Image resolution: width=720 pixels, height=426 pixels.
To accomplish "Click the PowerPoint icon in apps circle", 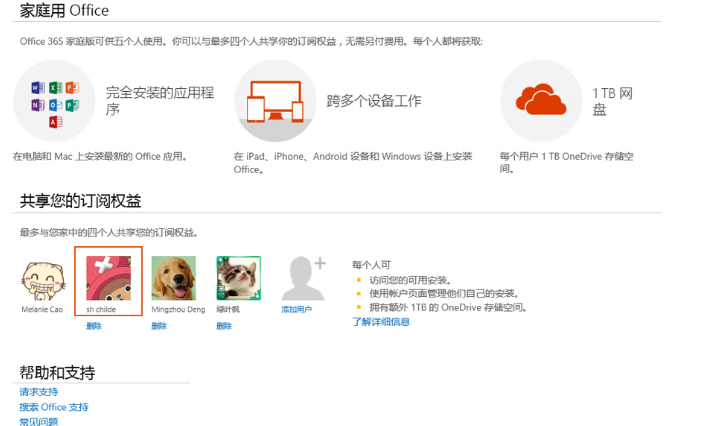I will coord(72,88).
